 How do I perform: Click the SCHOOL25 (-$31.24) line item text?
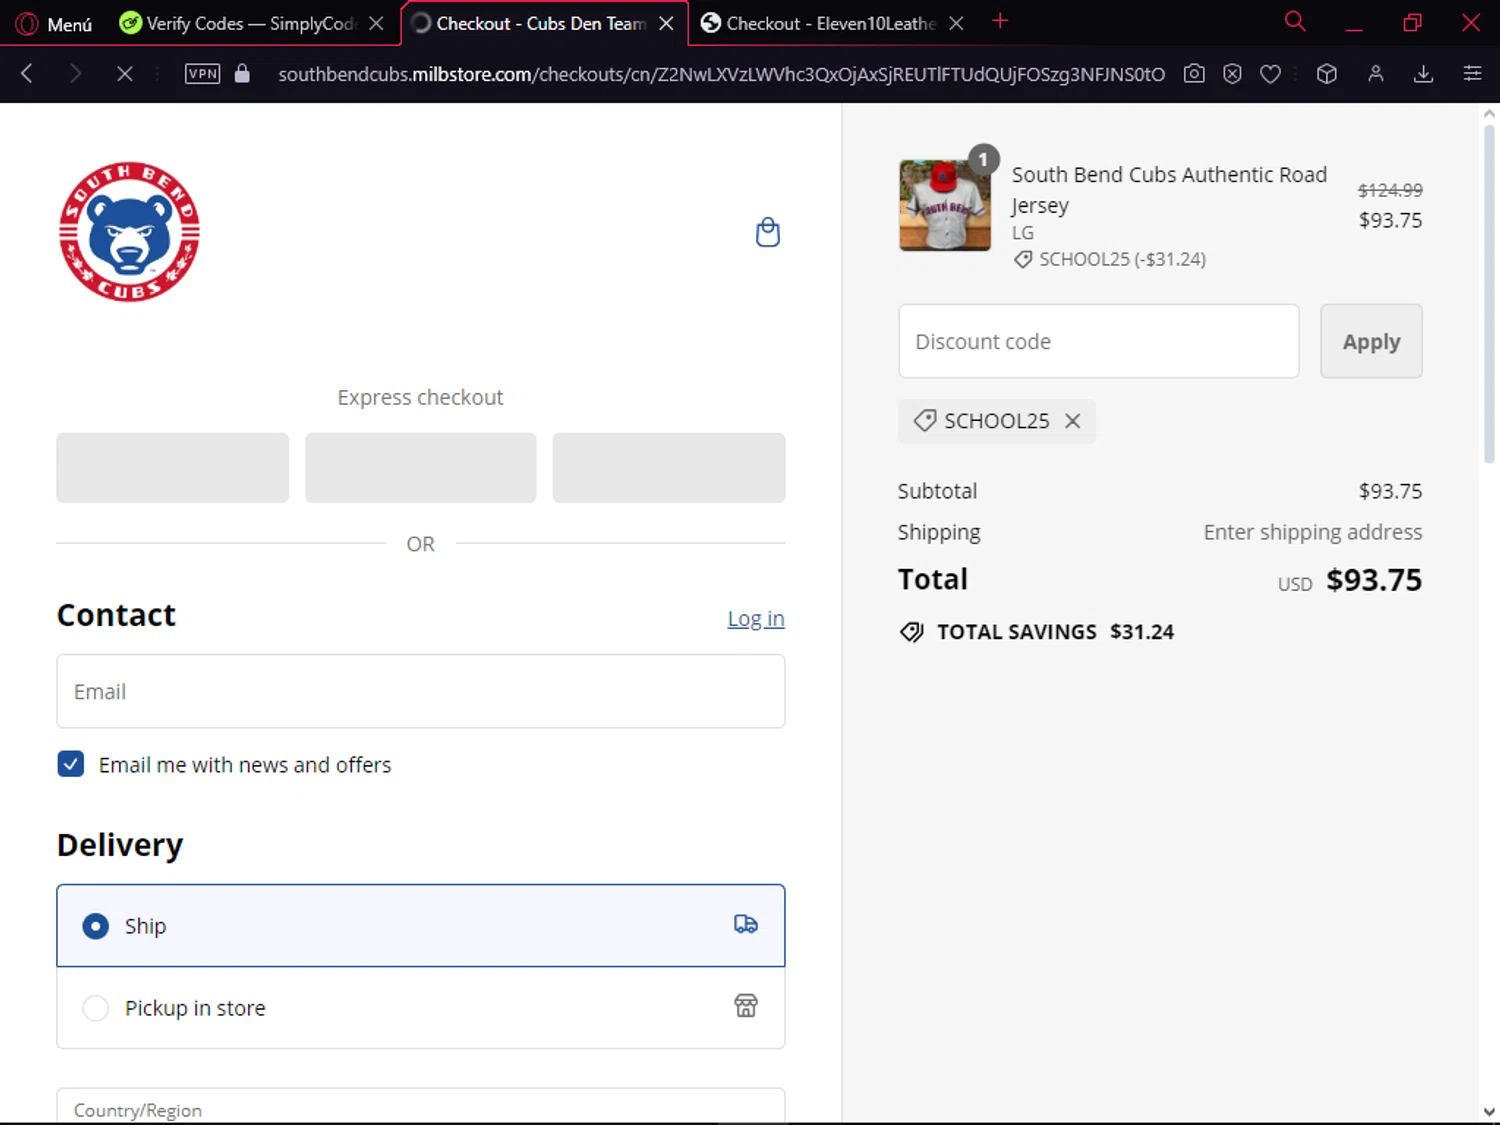click(1122, 259)
